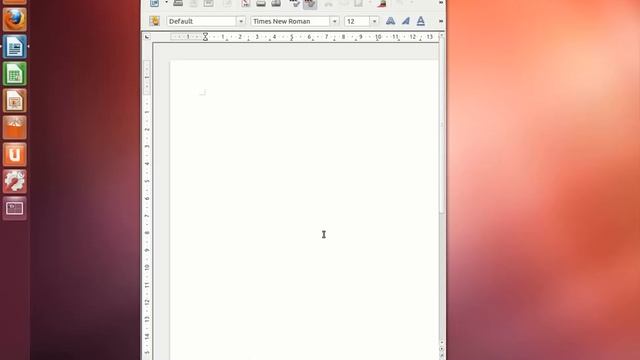Open the font name dropdown arrow
The width and height of the screenshot is (640, 360).
334,21
